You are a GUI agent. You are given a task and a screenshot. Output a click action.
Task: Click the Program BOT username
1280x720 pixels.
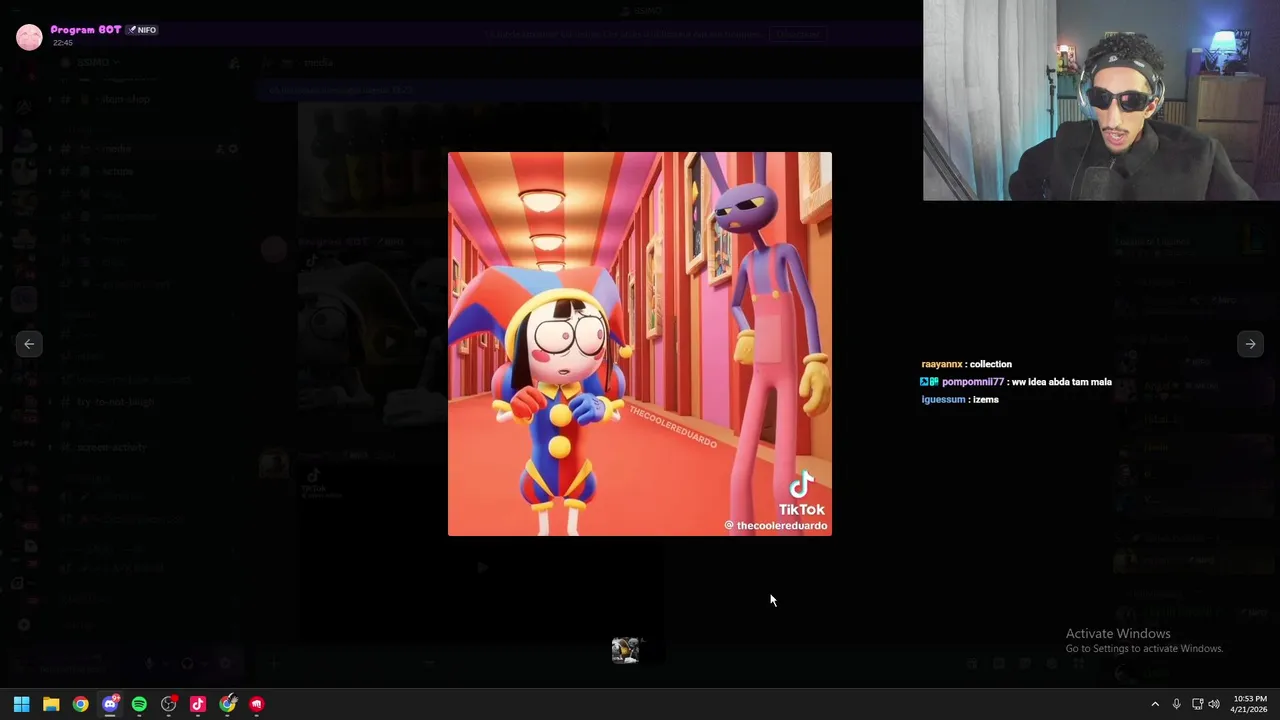[86, 30]
